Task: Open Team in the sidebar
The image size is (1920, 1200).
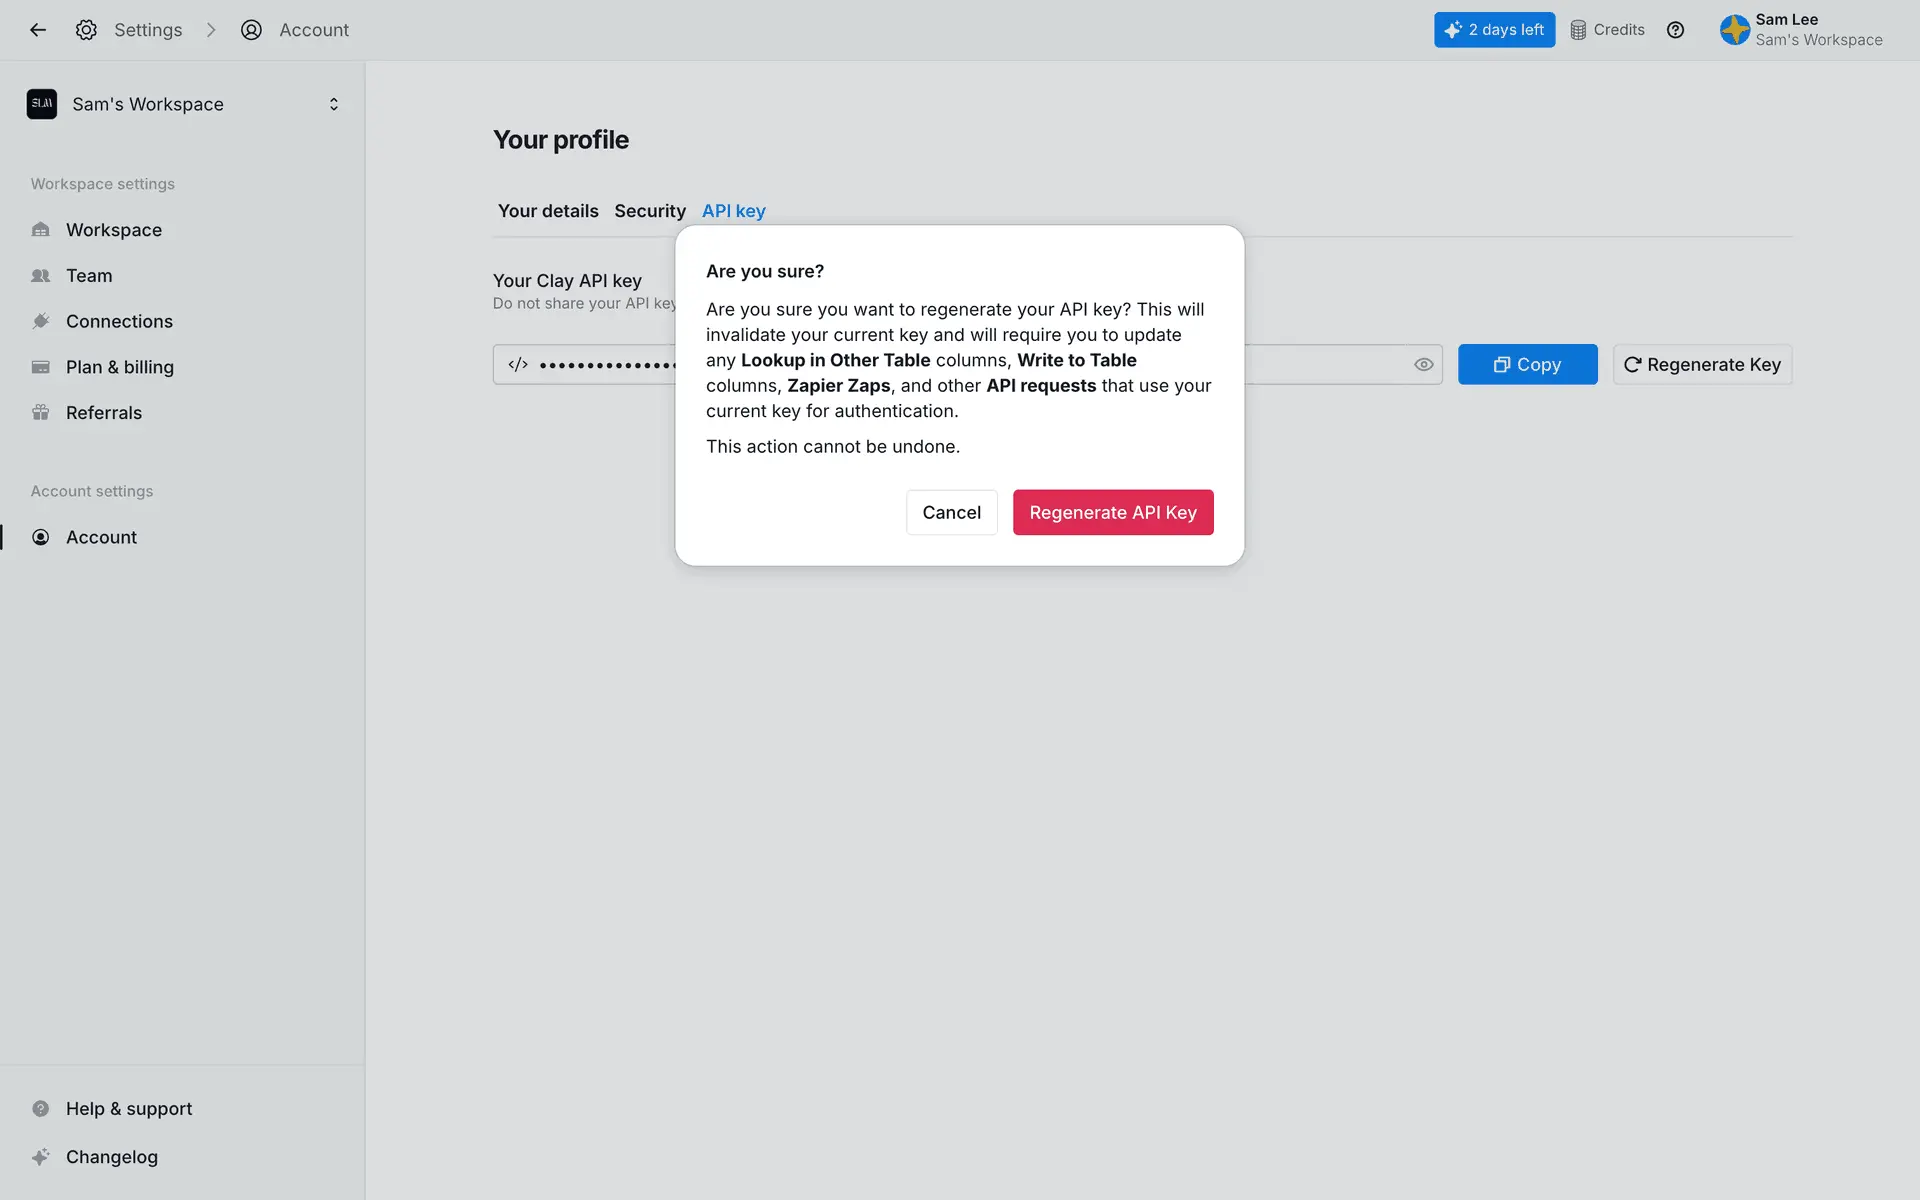Action: (x=89, y=276)
